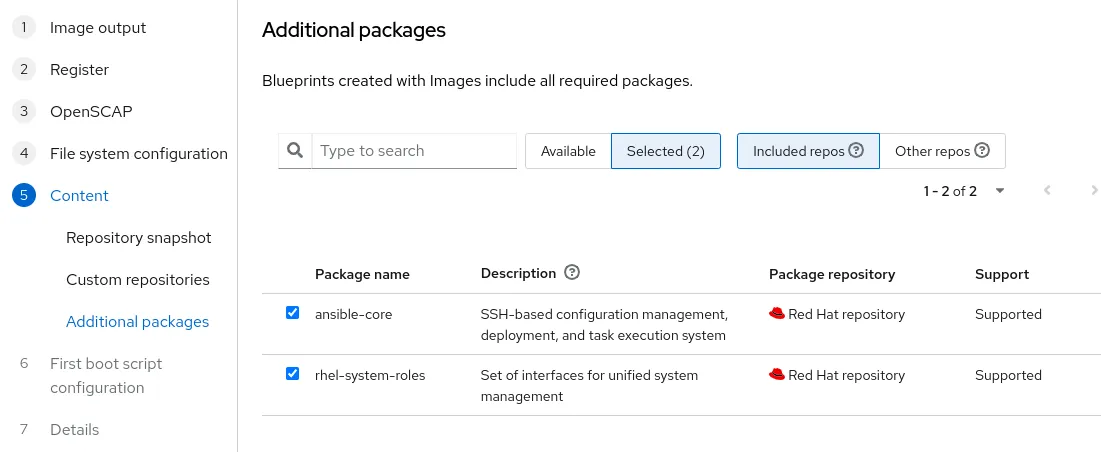Click help icon on Included repos

pos(856,151)
